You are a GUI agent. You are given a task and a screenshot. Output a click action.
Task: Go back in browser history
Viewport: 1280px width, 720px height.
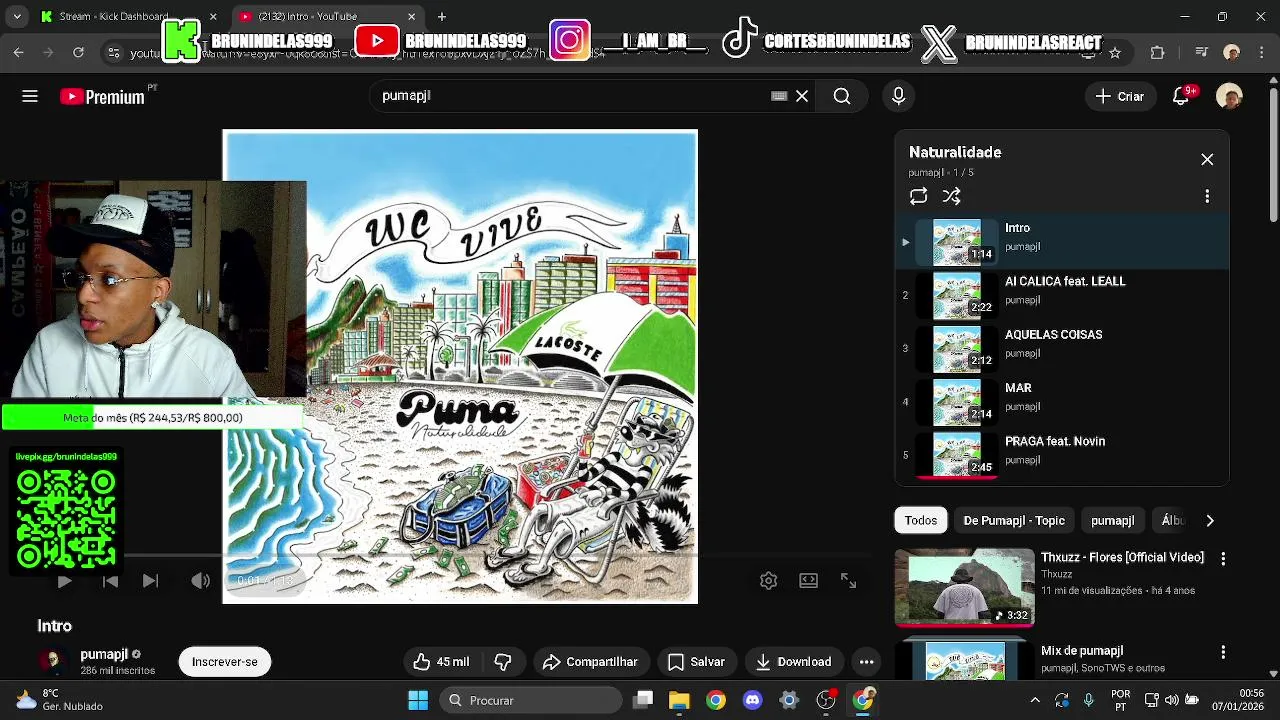point(18,52)
